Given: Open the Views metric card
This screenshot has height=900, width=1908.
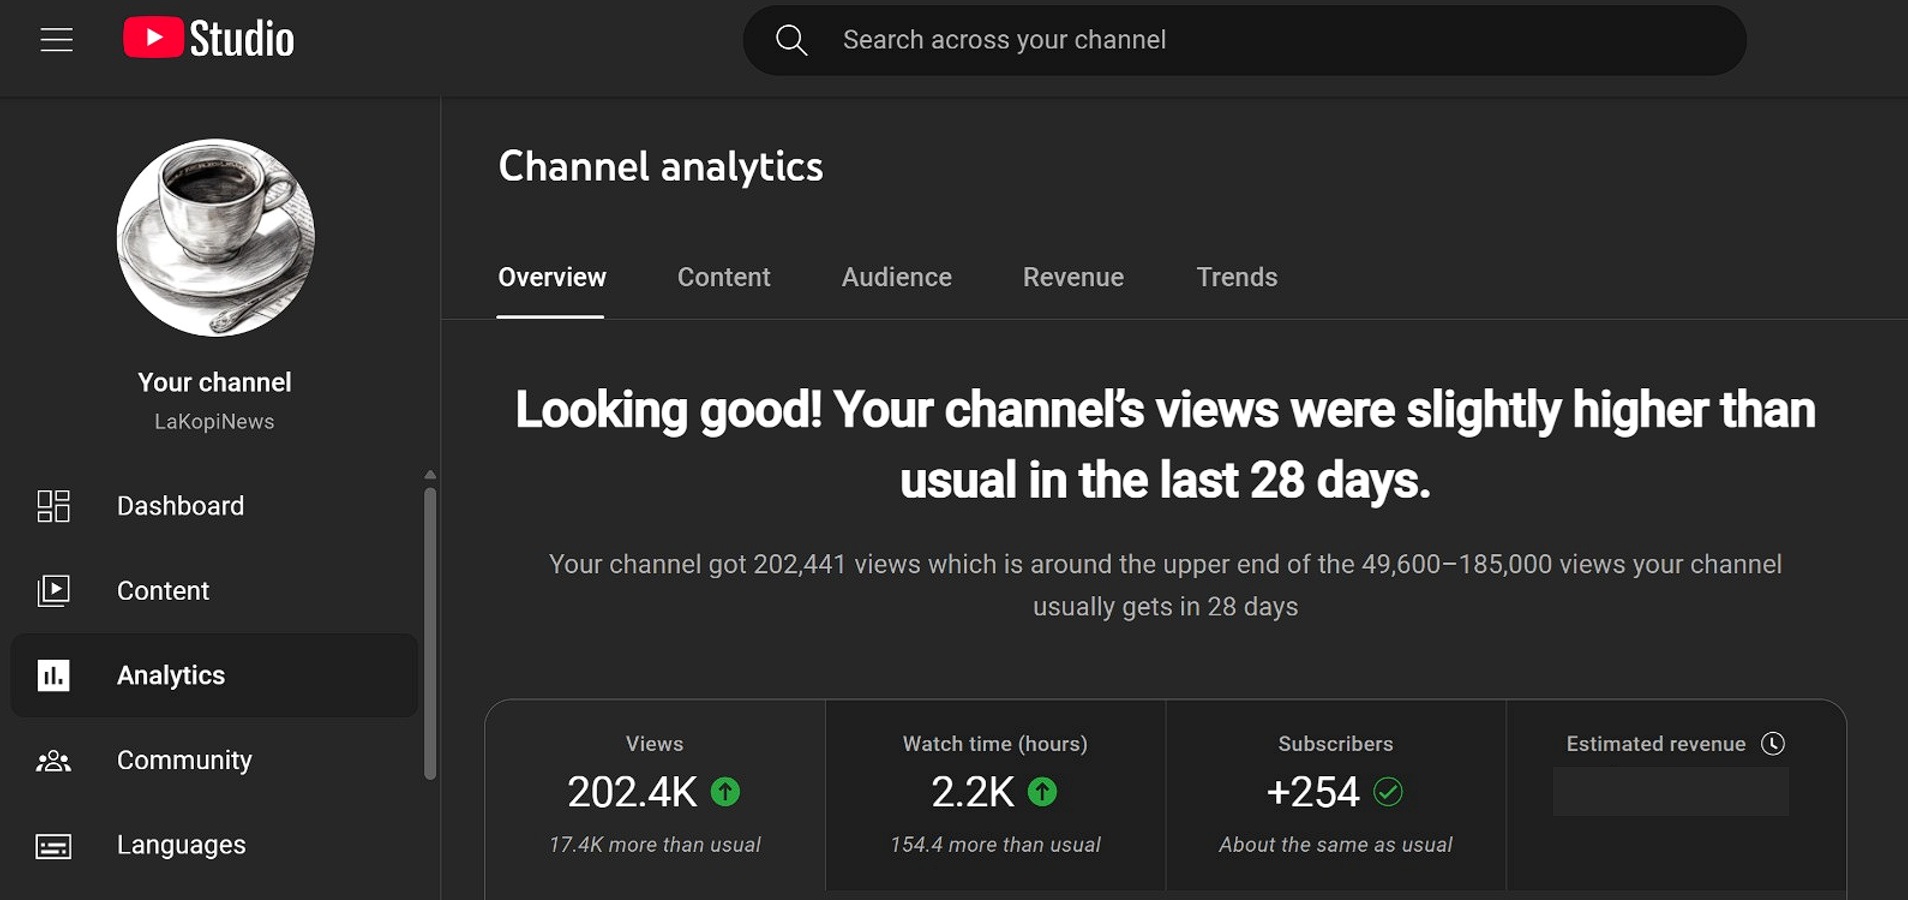Looking at the screenshot, I should click(655, 795).
